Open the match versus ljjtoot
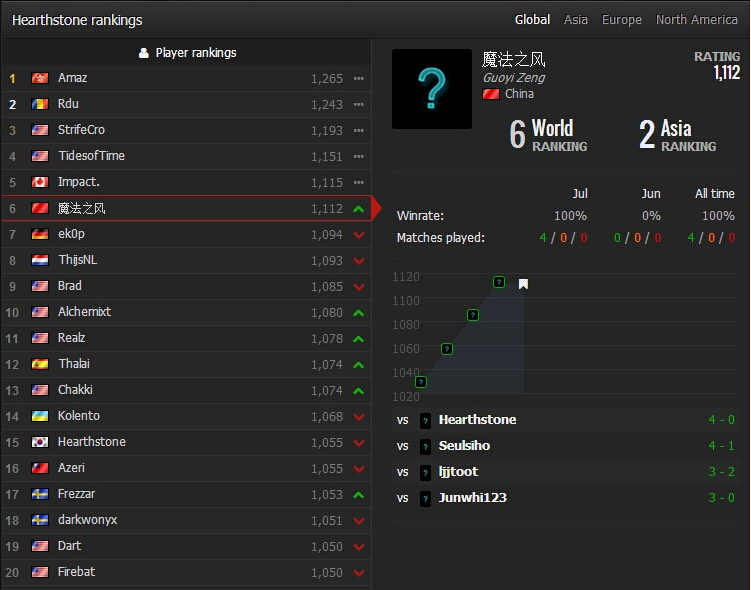Image resolution: width=751 pixels, height=590 pixels. coord(566,472)
